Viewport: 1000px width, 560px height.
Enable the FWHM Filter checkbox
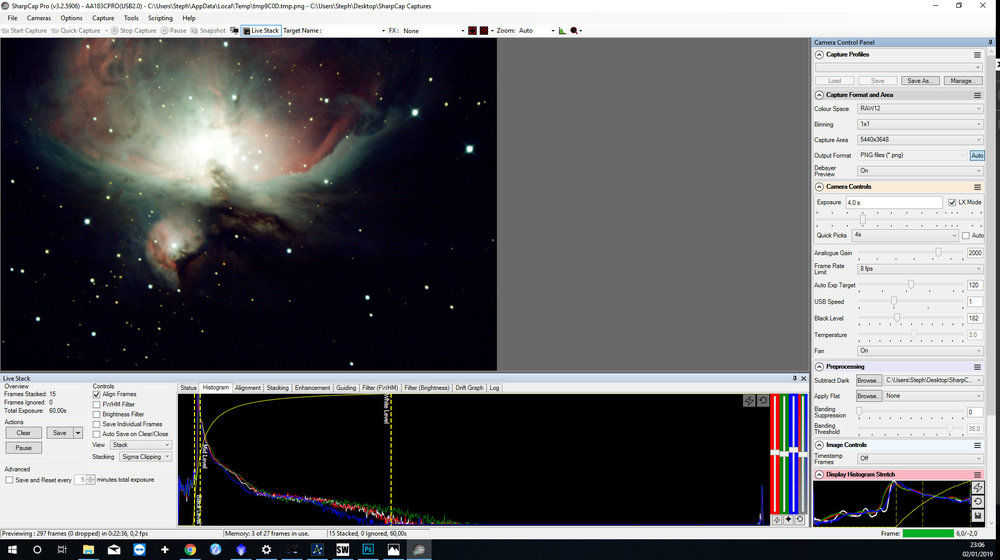coord(96,404)
